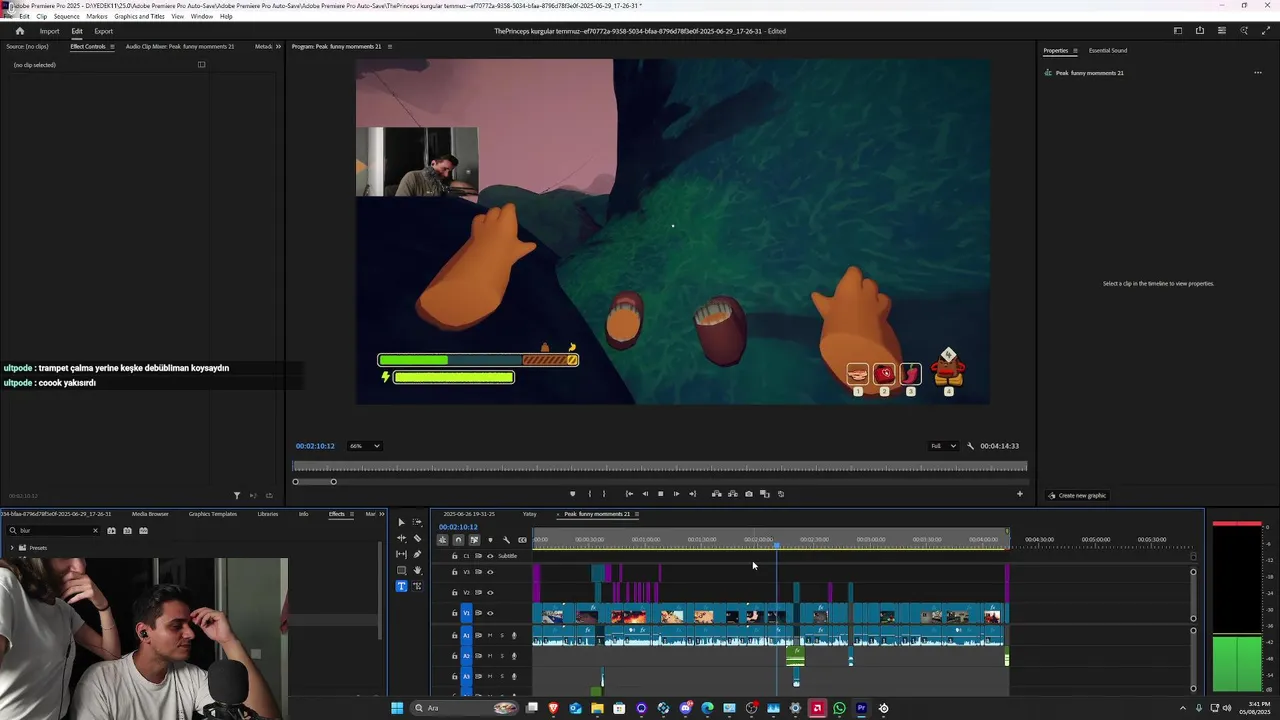
Task: Open Peak funny momments 21 sequence menu
Action: pyautogui.click(x=637, y=514)
